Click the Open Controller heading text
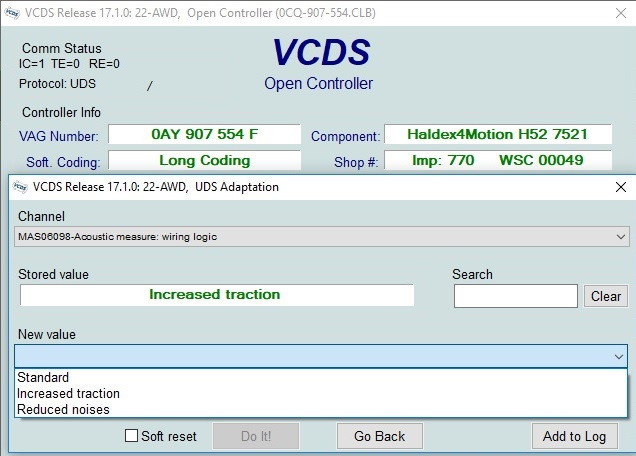636x456 pixels. click(x=318, y=84)
